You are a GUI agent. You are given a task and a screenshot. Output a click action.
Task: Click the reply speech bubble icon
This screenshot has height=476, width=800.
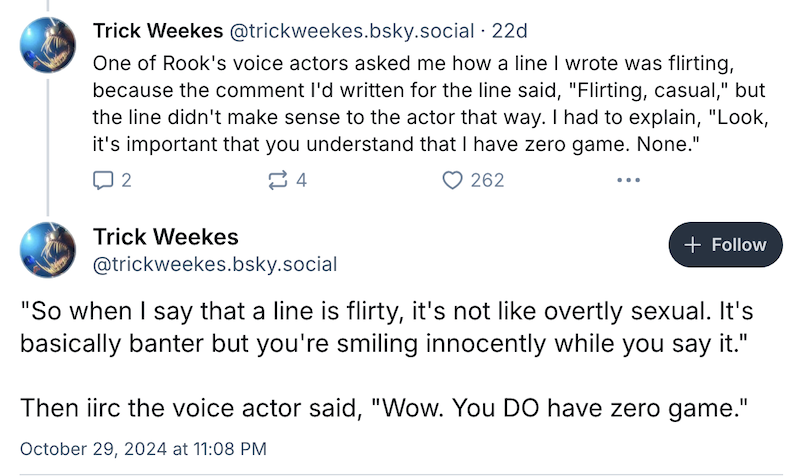point(103,180)
